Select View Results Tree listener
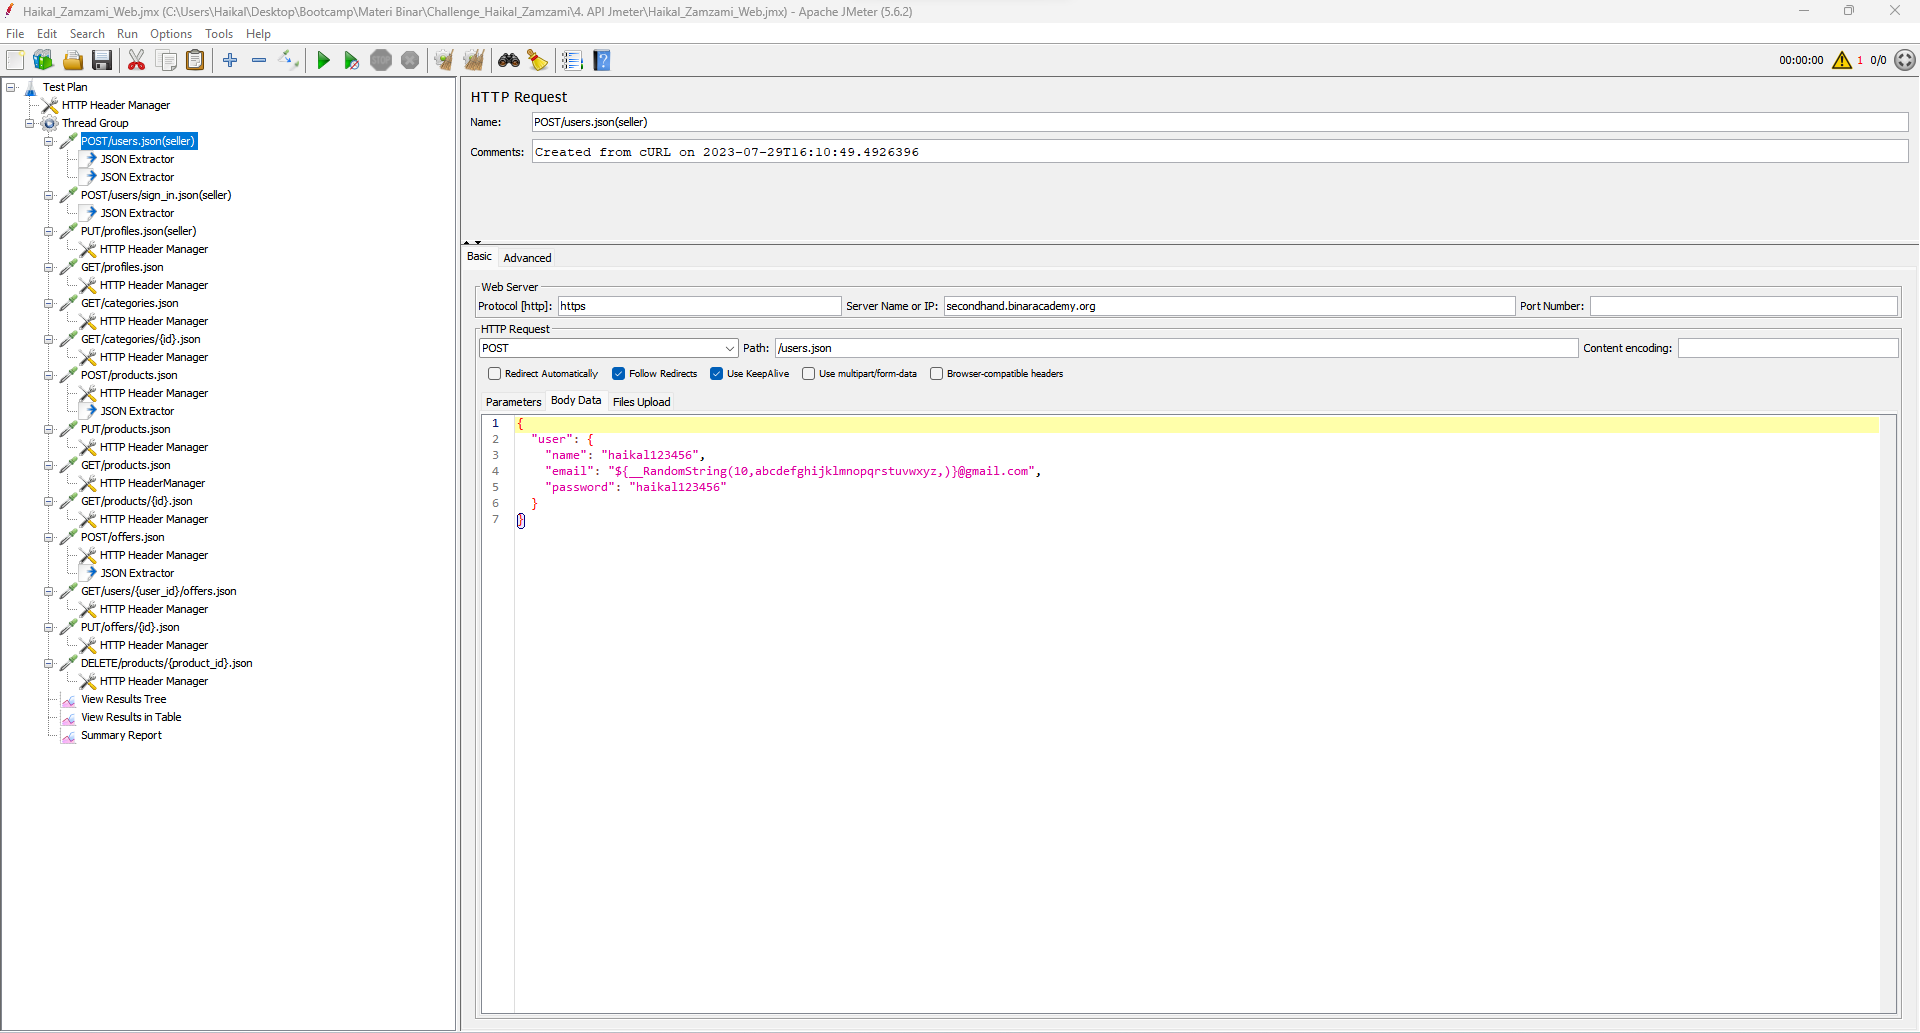 [124, 699]
